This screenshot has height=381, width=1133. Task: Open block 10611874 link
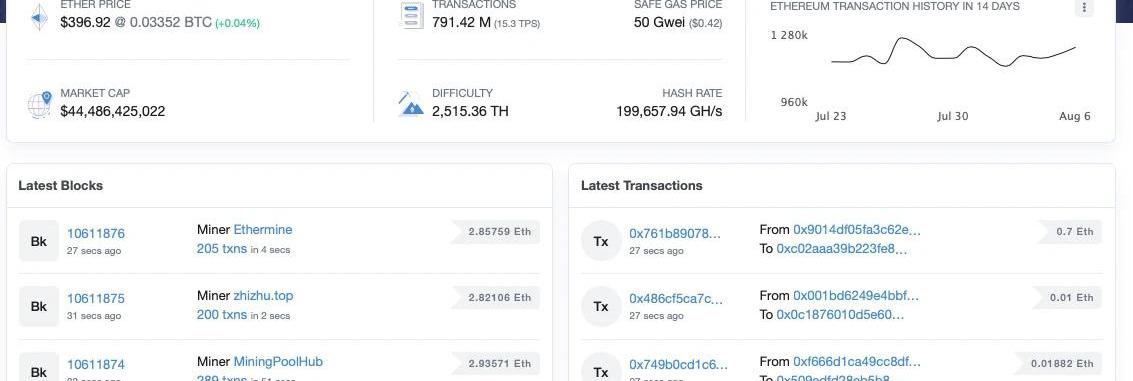pos(96,364)
